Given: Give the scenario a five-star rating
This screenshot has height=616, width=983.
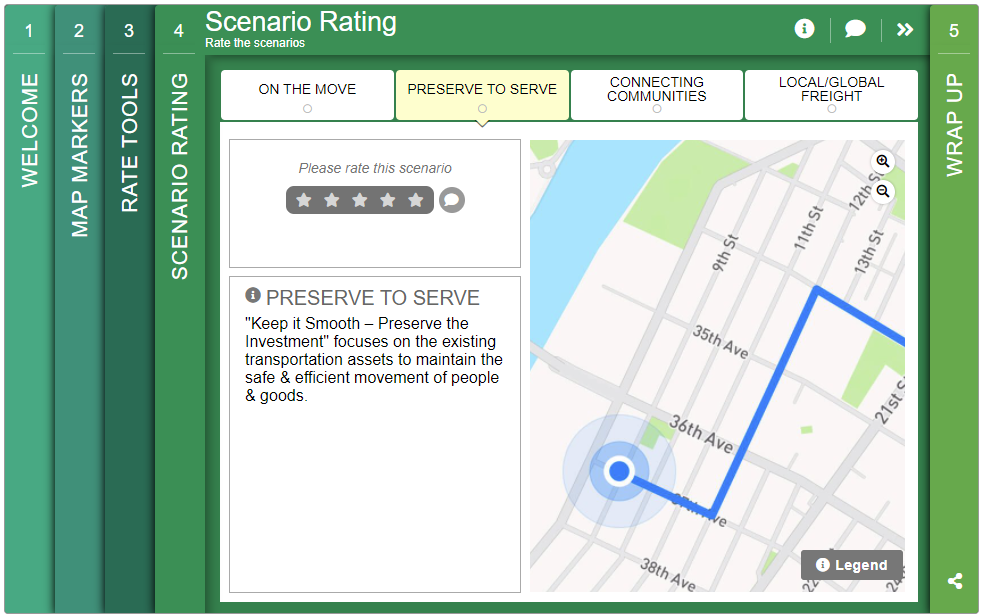Looking at the screenshot, I should [416, 200].
